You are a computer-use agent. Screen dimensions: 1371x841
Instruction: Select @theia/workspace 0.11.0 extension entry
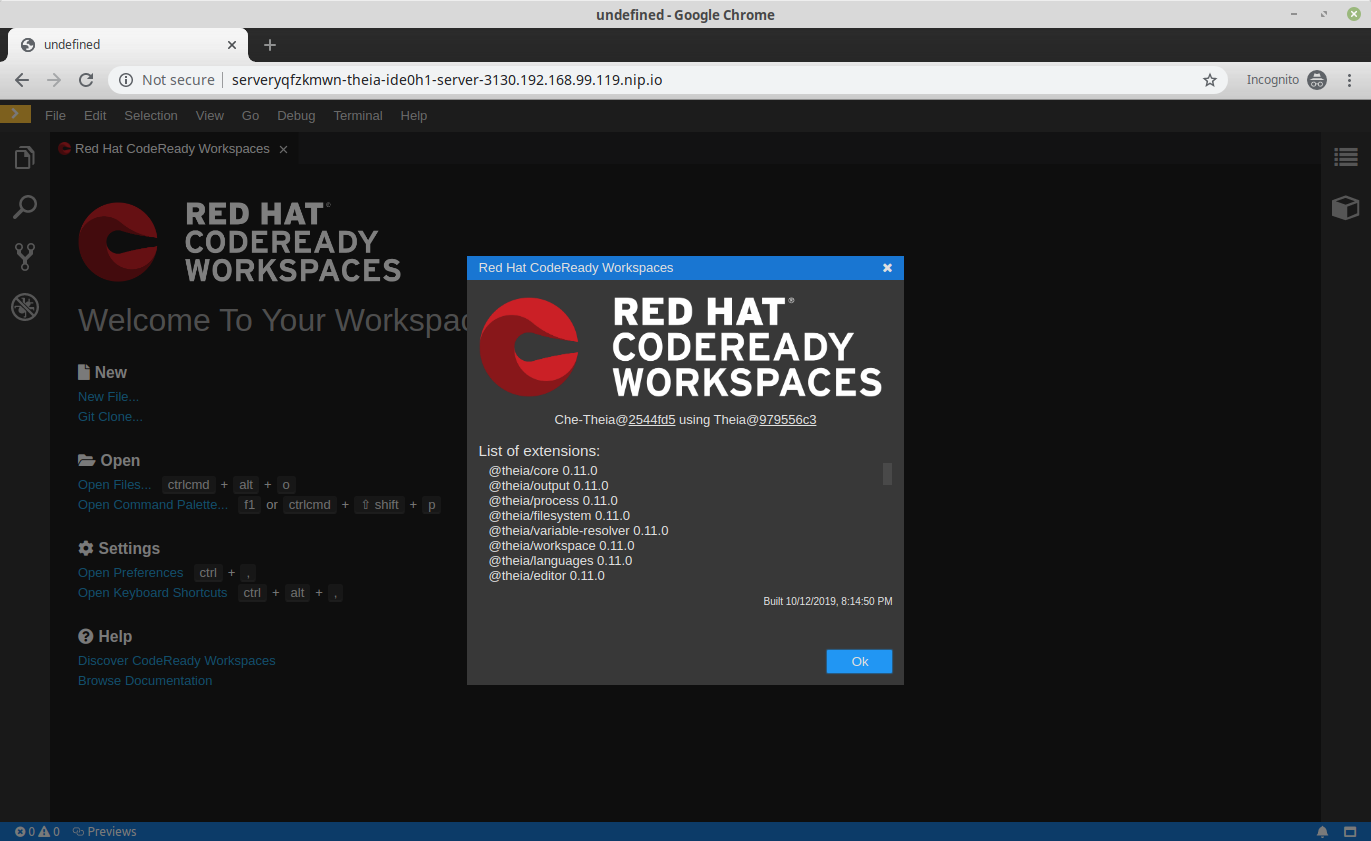561,546
